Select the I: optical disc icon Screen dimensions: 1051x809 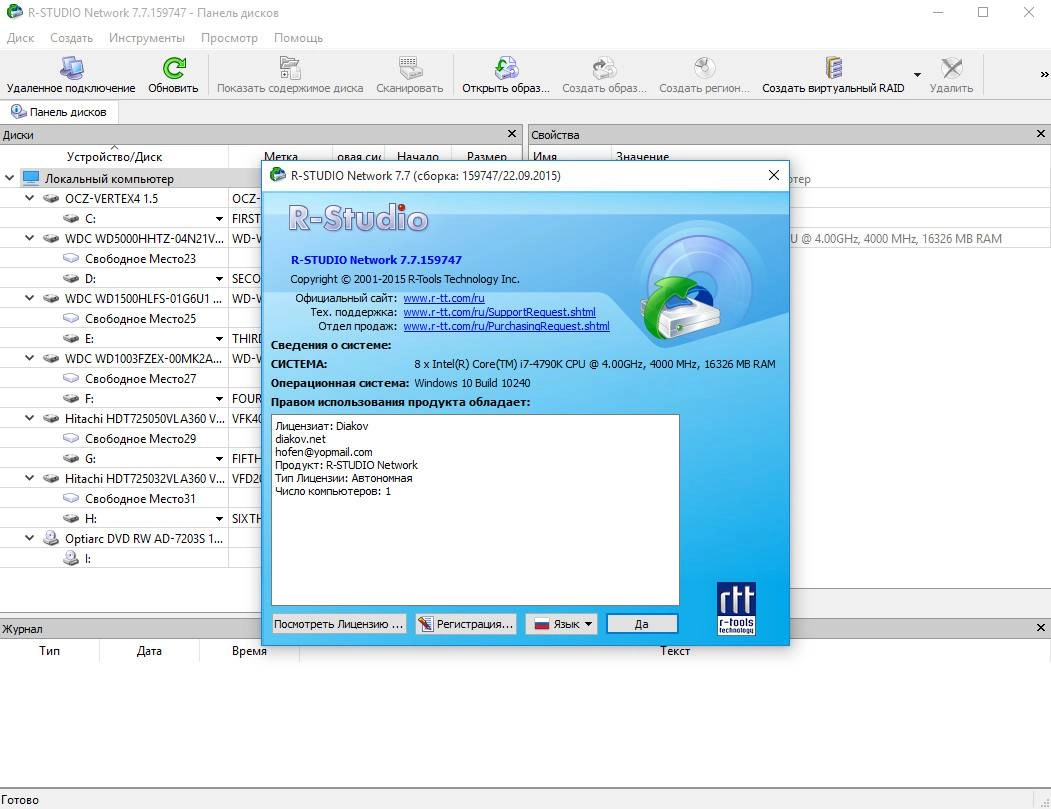[x=71, y=558]
